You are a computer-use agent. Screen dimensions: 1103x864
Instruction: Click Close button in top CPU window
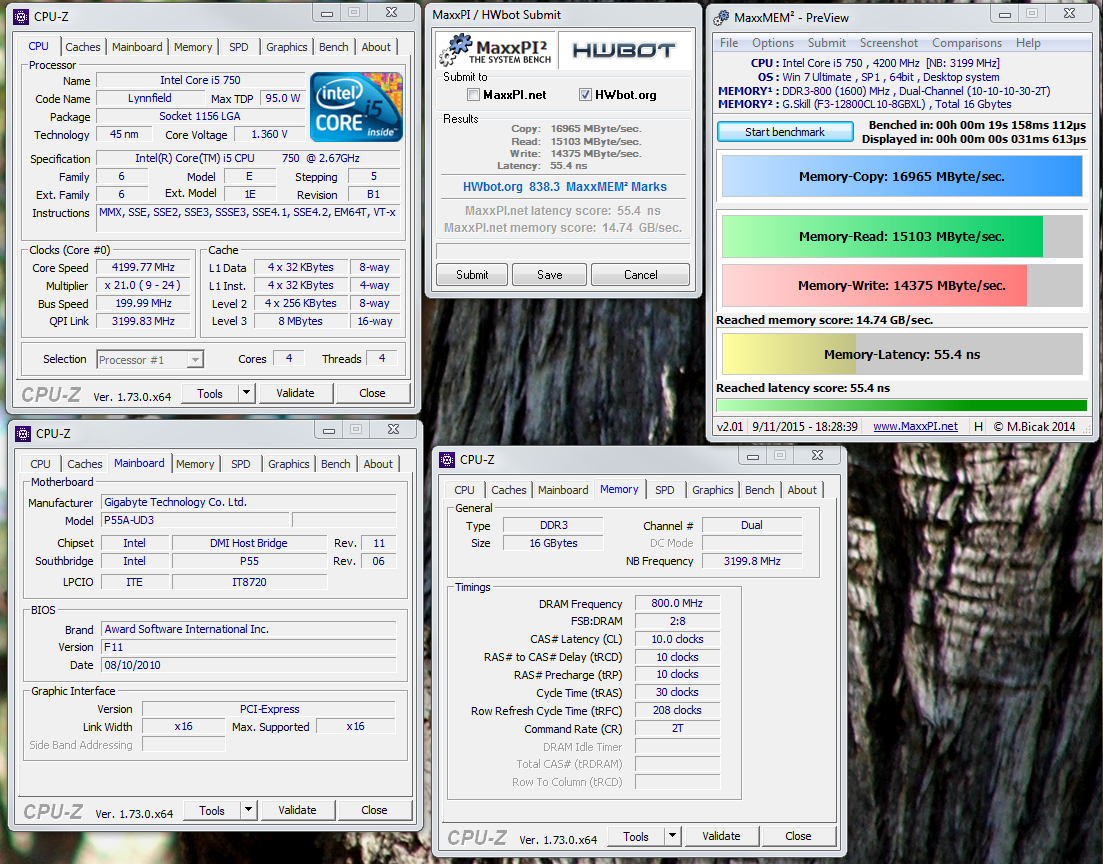[x=372, y=393]
